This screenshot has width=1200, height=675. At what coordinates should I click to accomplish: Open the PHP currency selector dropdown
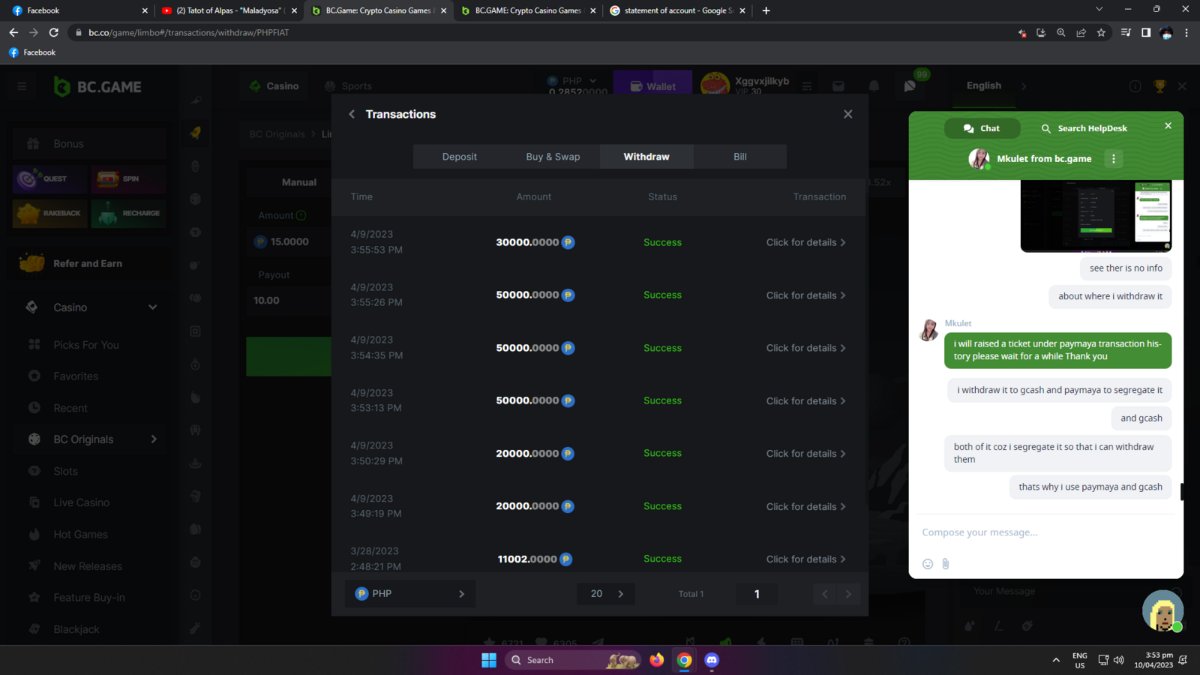[410, 594]
